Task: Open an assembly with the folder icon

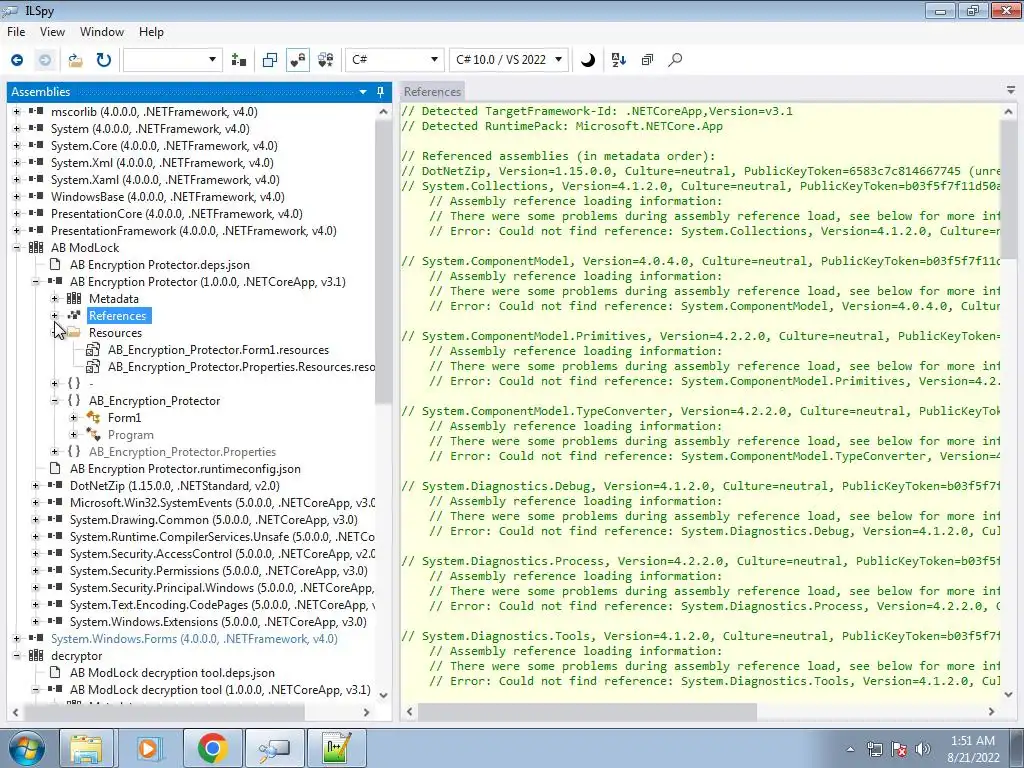Action: click(76, 60)
